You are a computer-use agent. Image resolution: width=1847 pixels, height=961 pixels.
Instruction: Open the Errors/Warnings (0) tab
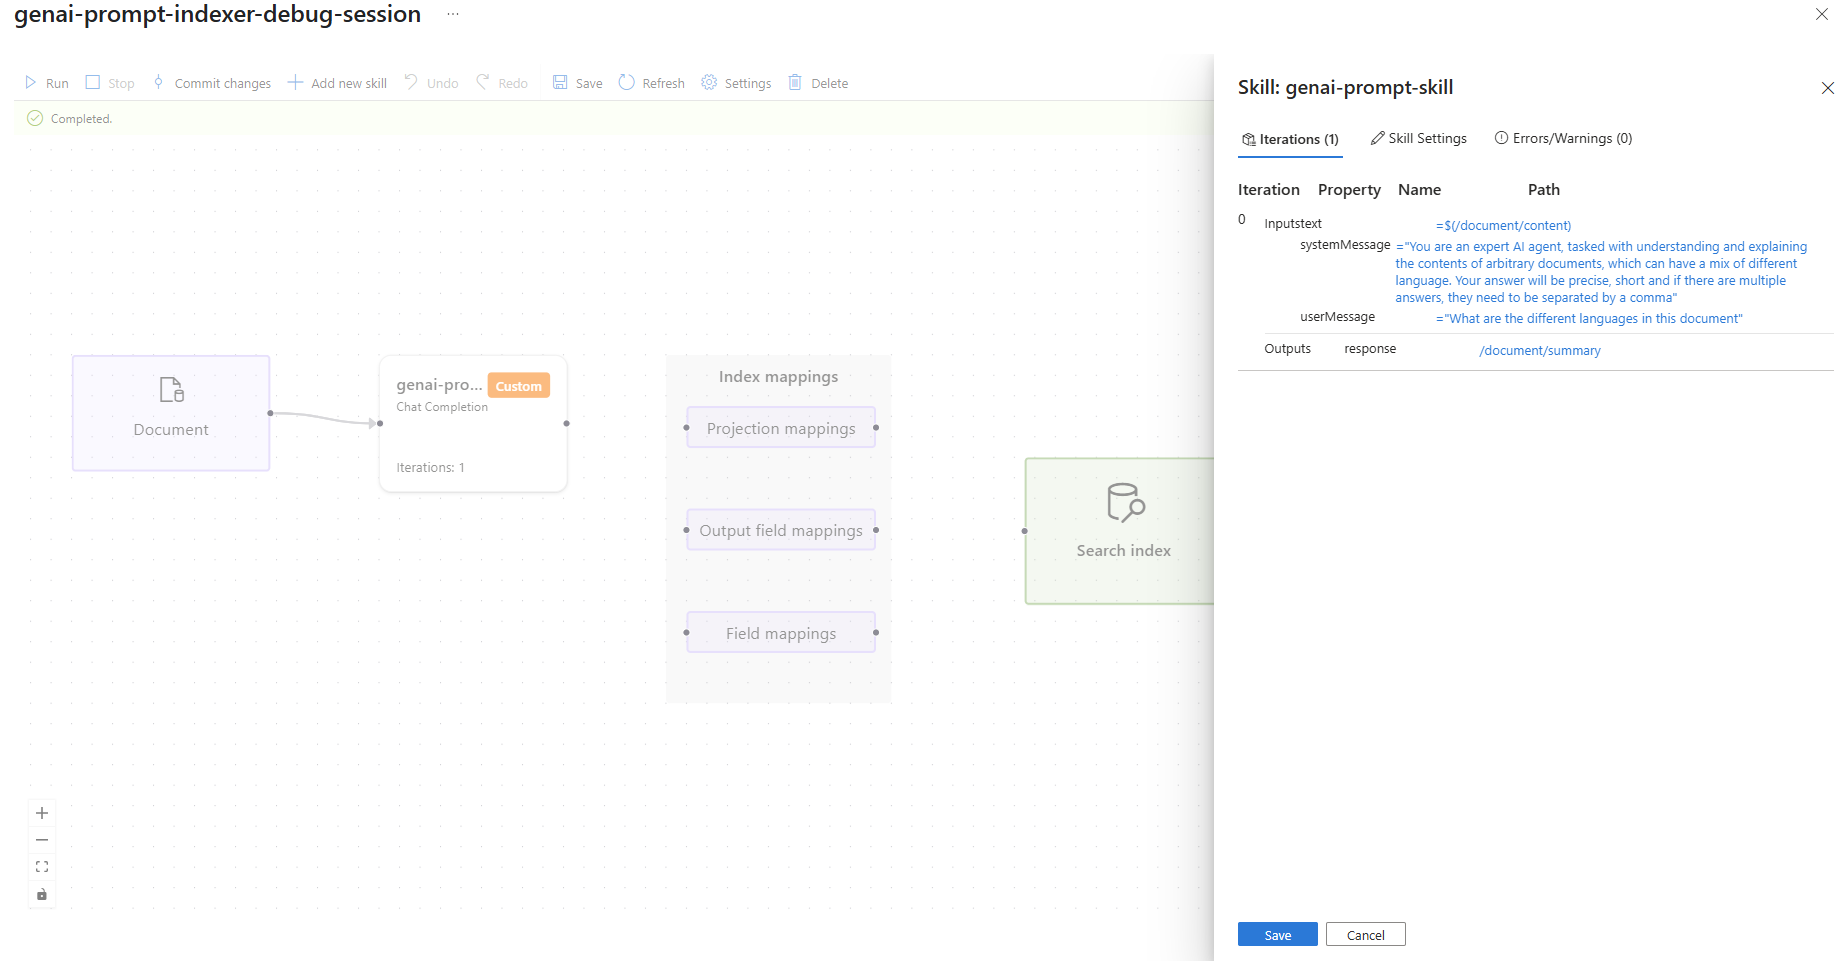coord(1563,139)
